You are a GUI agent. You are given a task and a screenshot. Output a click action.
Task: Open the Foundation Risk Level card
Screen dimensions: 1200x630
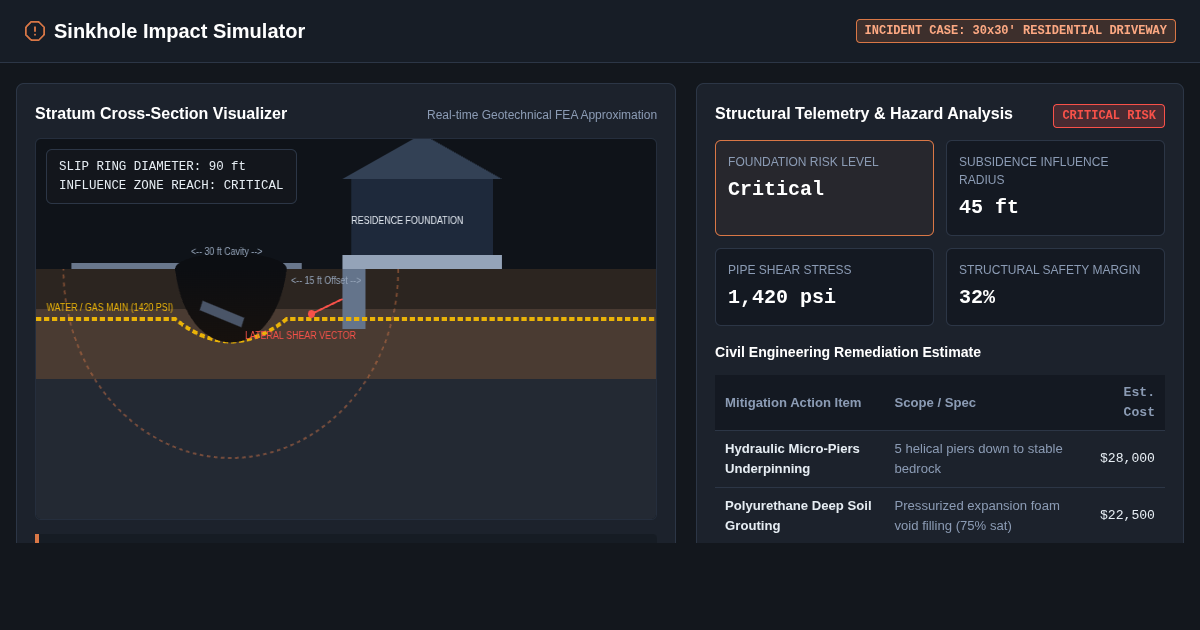coord(824,188)
